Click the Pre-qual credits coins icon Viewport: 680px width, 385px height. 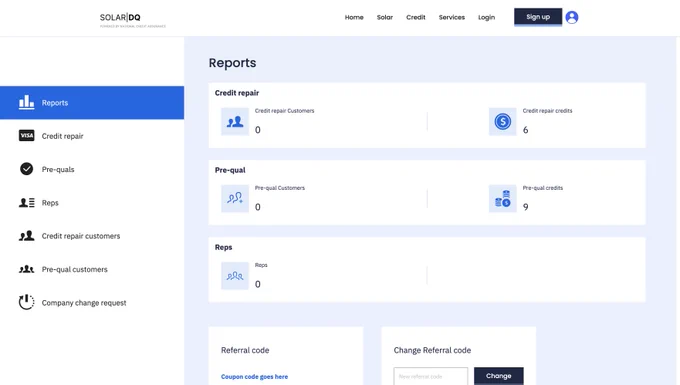pyautogui.click(x=503, y=199)
